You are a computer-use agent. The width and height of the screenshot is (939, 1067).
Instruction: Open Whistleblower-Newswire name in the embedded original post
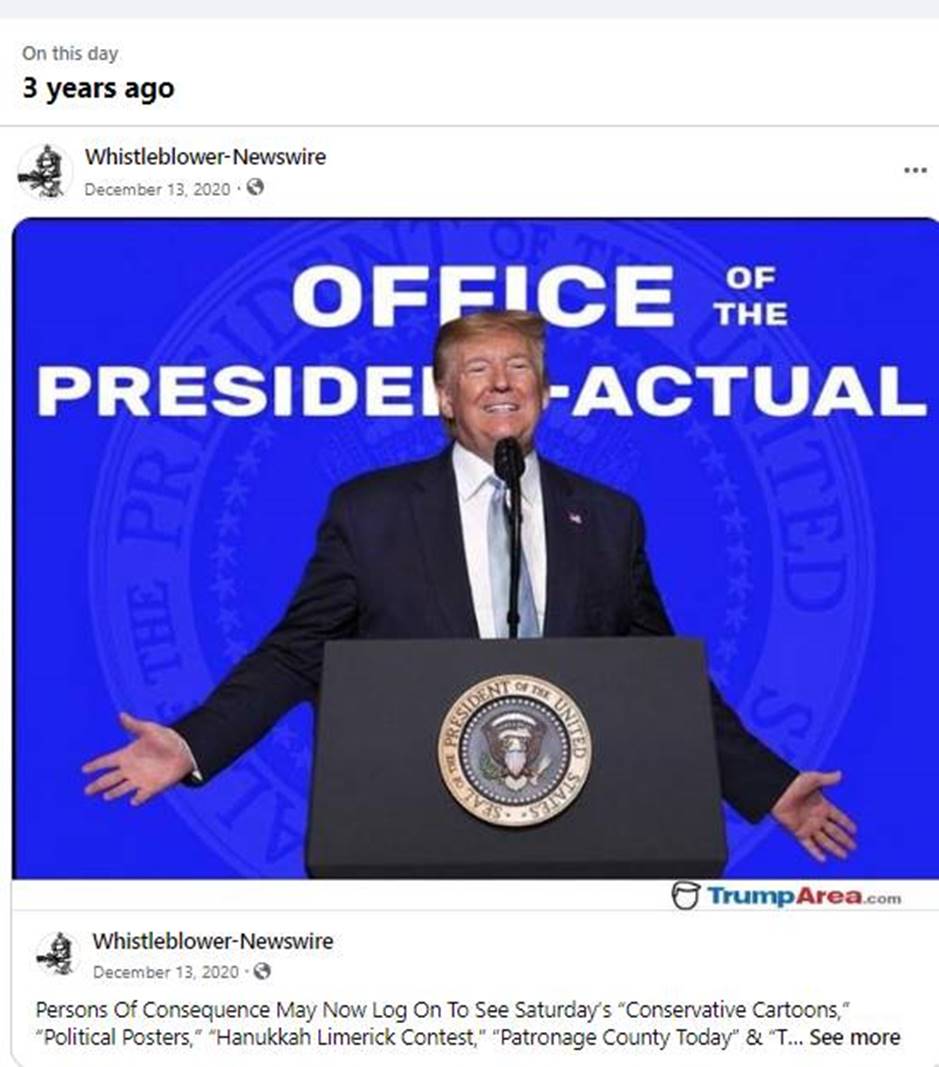[x=213, y=941]
